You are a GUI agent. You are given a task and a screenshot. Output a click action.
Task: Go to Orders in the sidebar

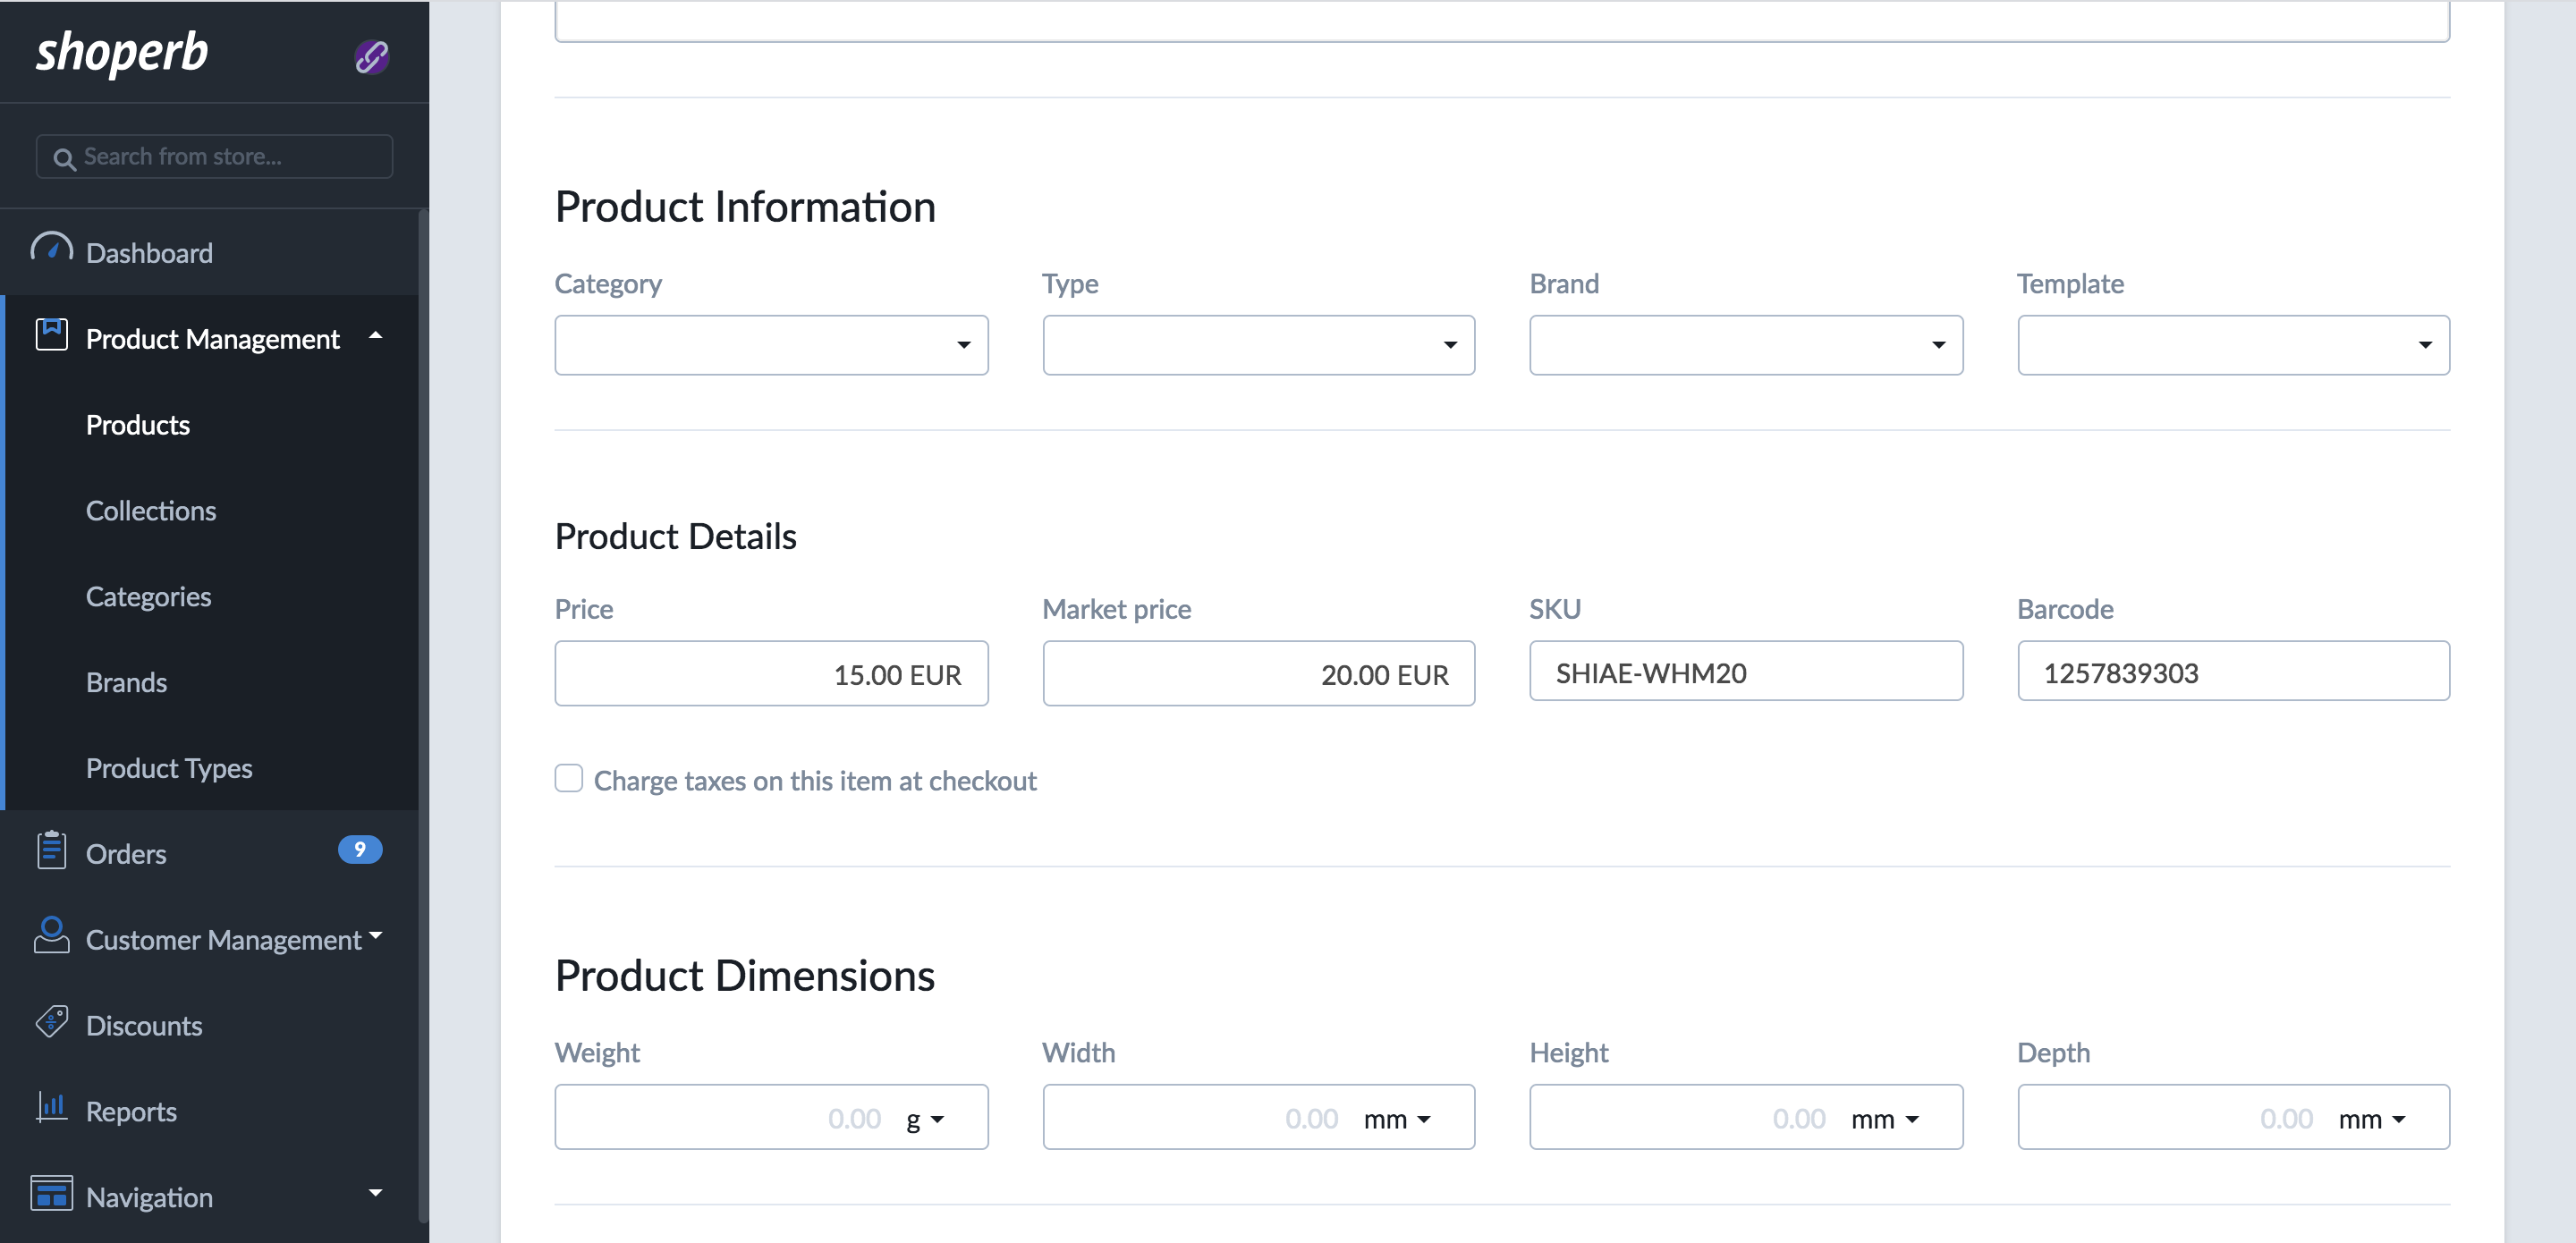126,854
